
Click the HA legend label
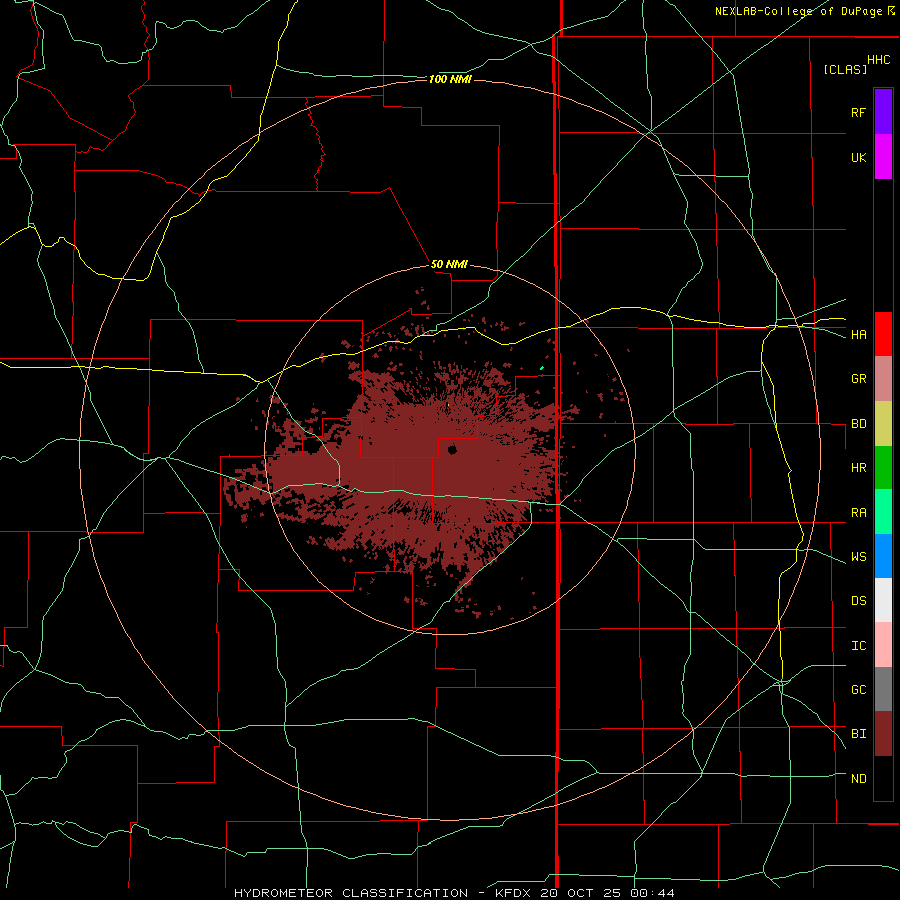858,334
